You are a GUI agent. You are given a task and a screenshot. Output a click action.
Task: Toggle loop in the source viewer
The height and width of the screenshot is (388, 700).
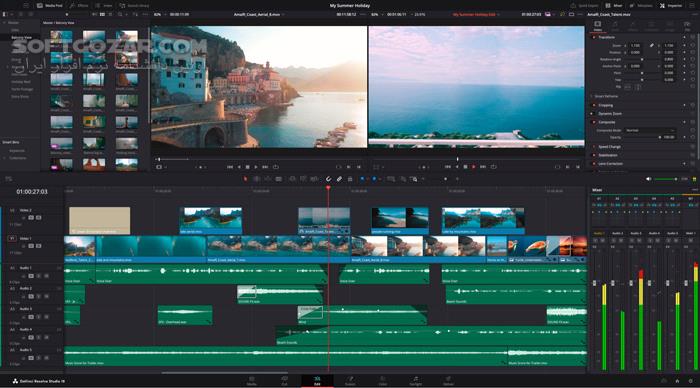click(x=276, y=167)
